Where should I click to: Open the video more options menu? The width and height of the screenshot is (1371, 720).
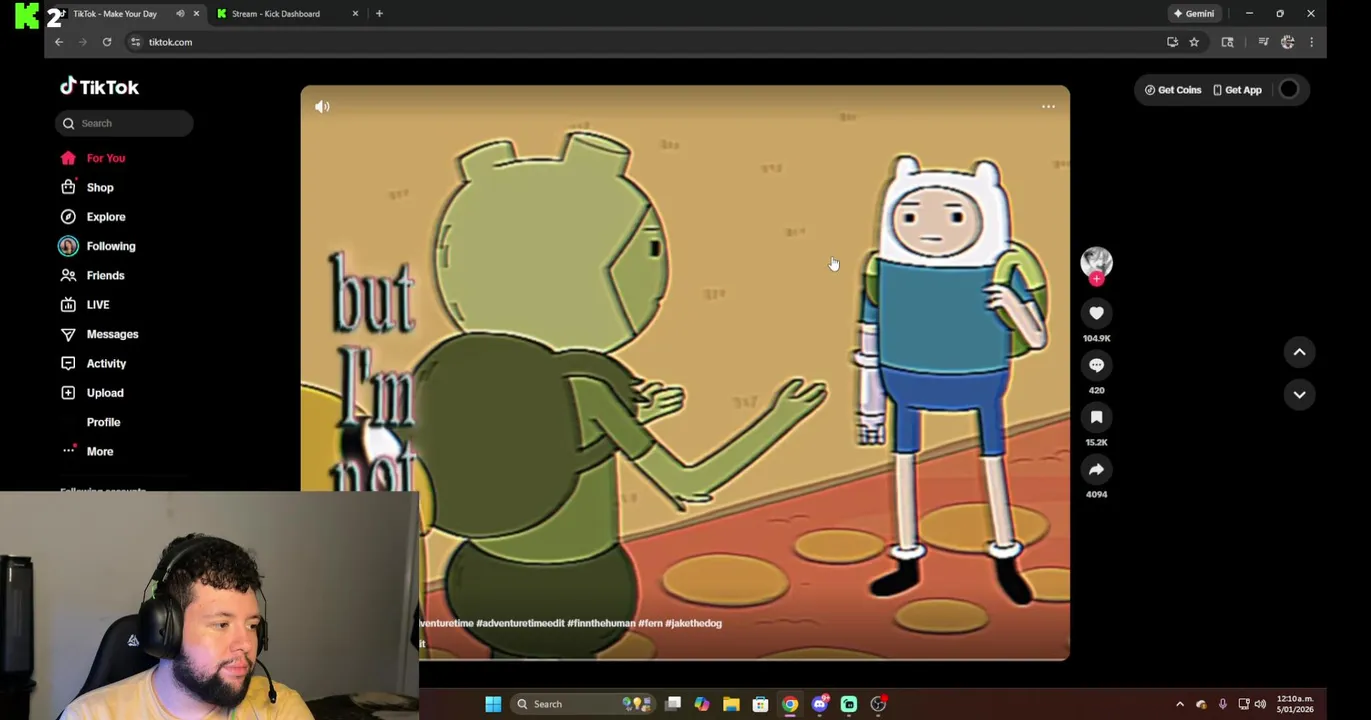pyautogui.click(x=1048, y=106)
